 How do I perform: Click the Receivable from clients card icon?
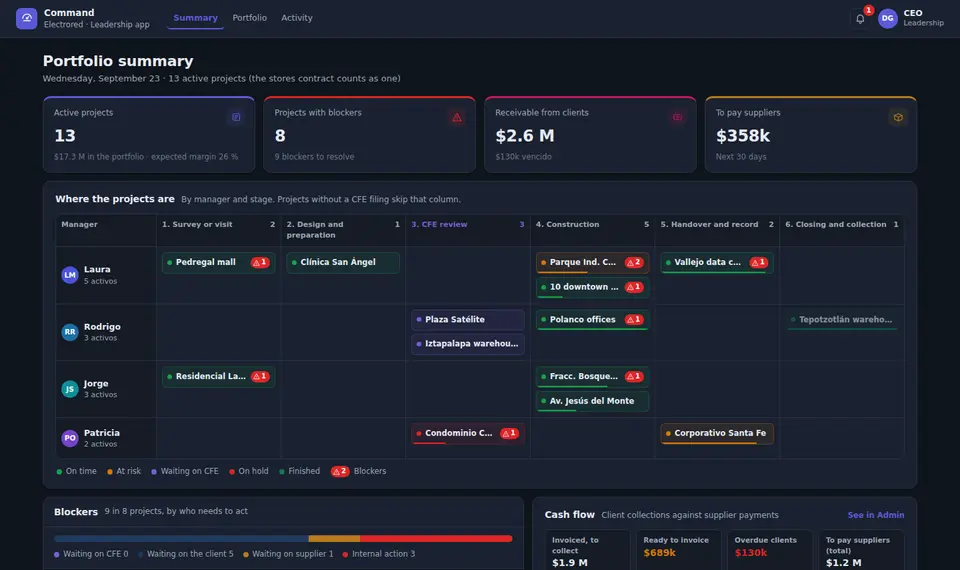677,117
